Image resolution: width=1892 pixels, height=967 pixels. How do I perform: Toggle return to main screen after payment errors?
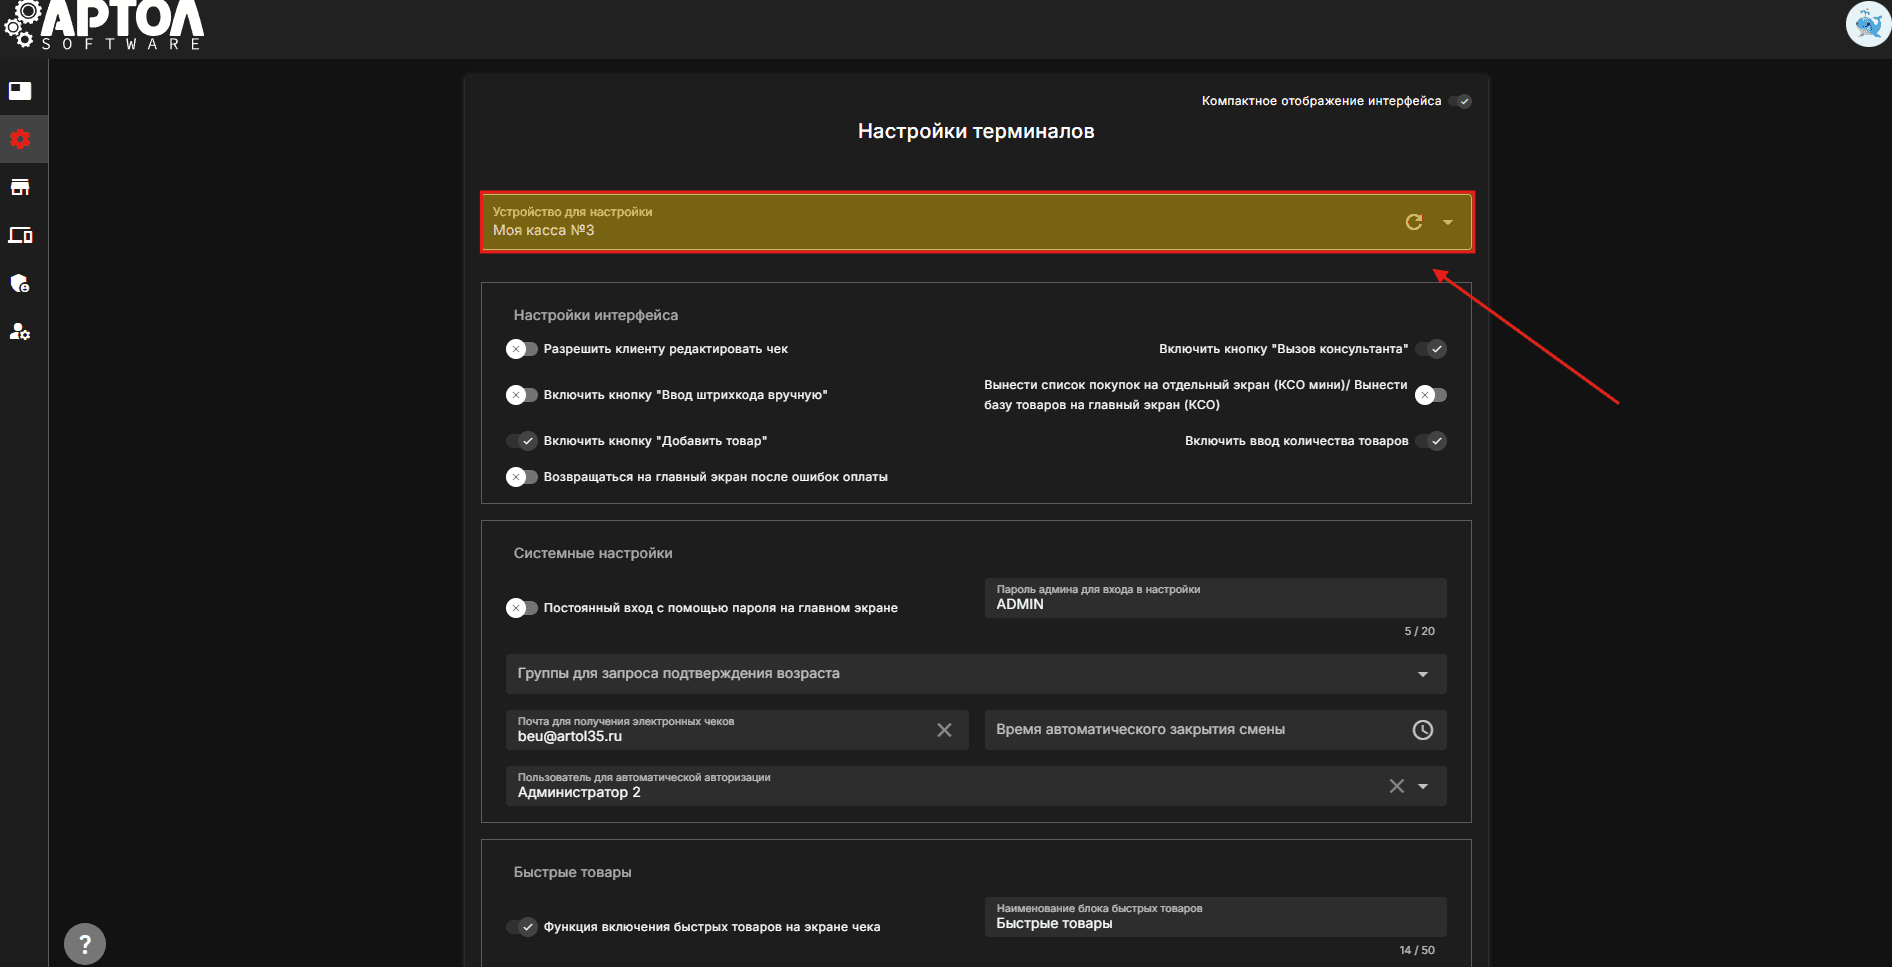521,477
